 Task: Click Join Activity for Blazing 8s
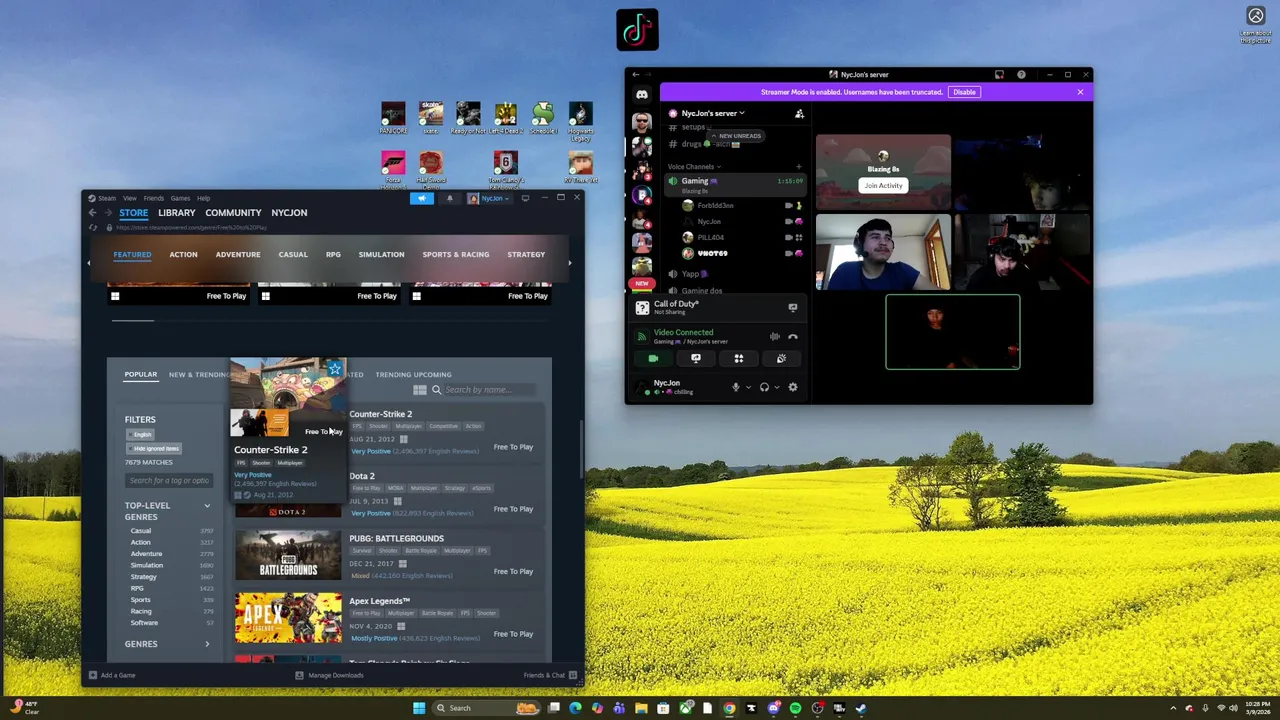click(883, 185)
